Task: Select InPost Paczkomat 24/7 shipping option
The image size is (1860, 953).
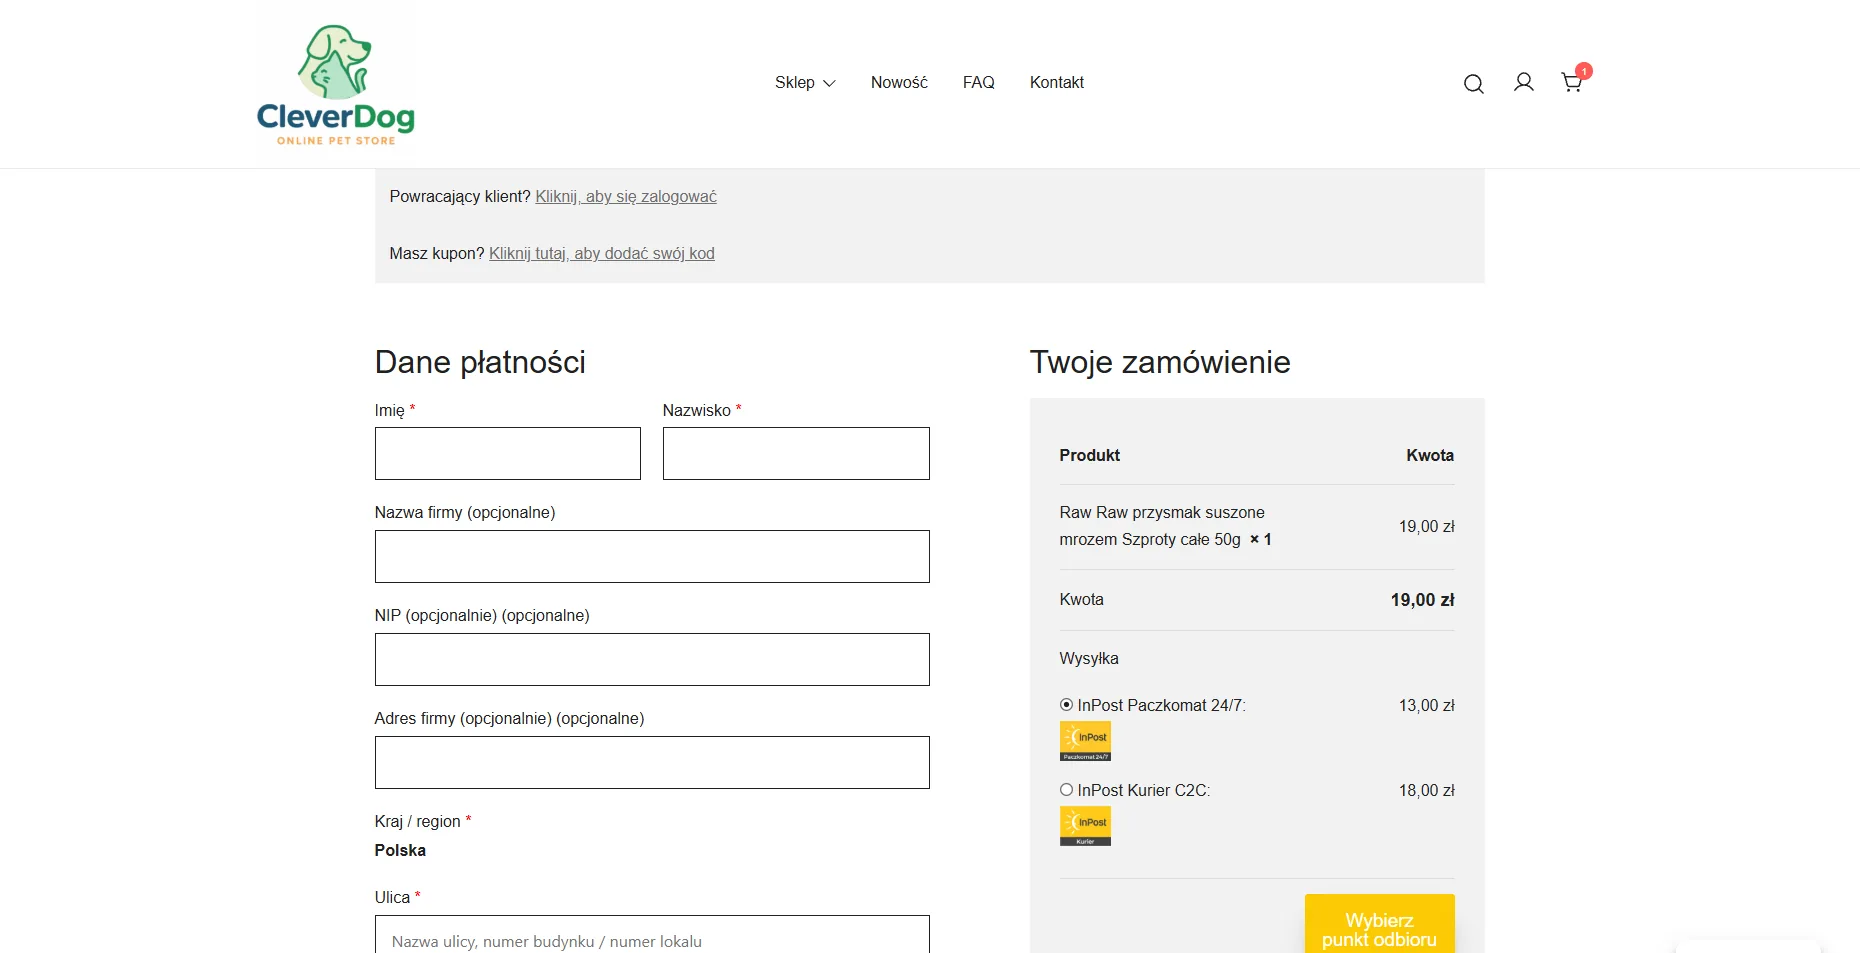Action: point(1066,705)
